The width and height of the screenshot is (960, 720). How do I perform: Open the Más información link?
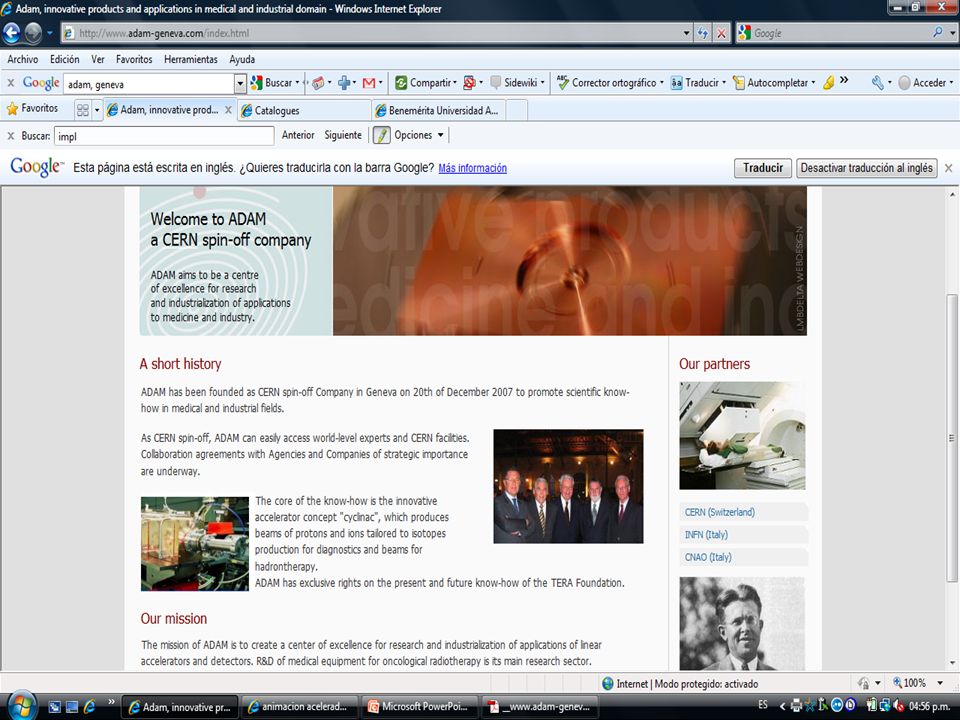(x=472, y=168)
